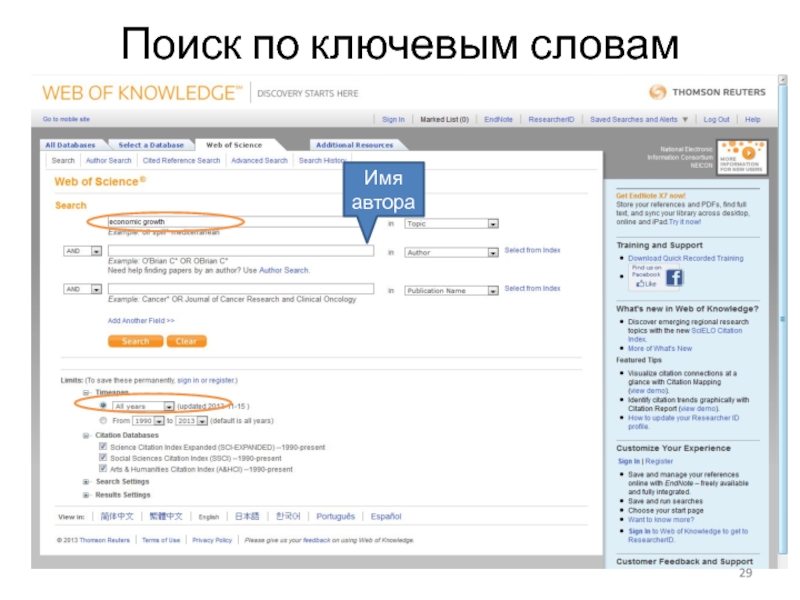Open the Cited Reference Search sub-tab
Image resolution: width=800 pixels, height=600 pixels.
[182, 160]
